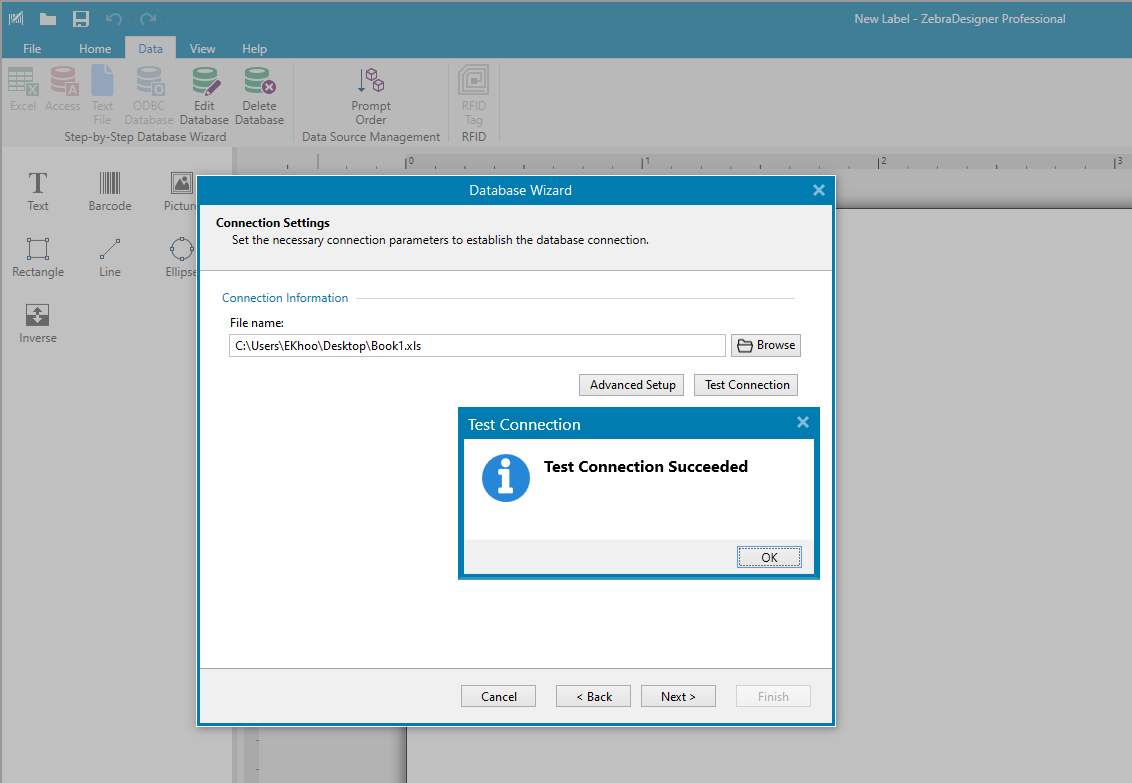Open Prompt Order in Data Source Management
Screen dimensions: 1132x783
click(371, 95)
